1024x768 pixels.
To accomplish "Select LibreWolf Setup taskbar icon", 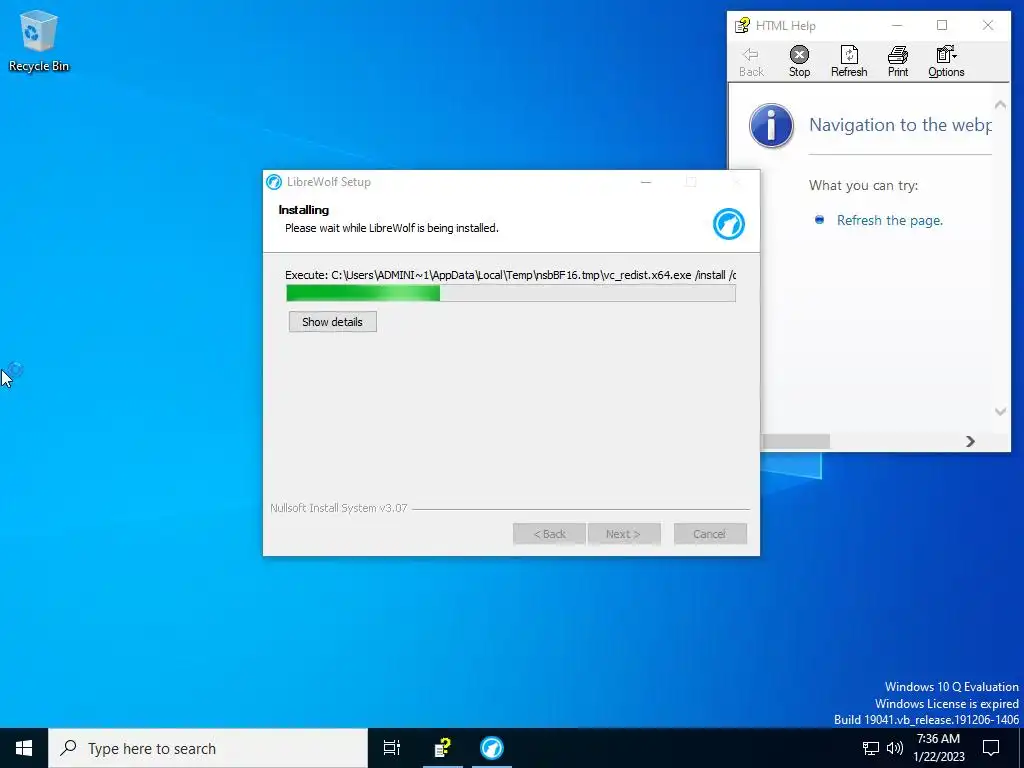I will coord(492,748).
